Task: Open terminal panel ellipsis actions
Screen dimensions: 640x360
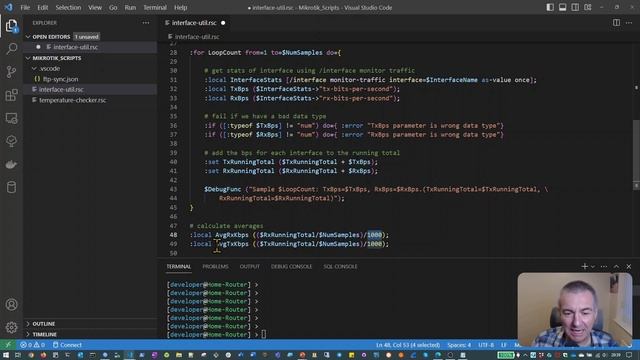Action: tap(604, 267)
